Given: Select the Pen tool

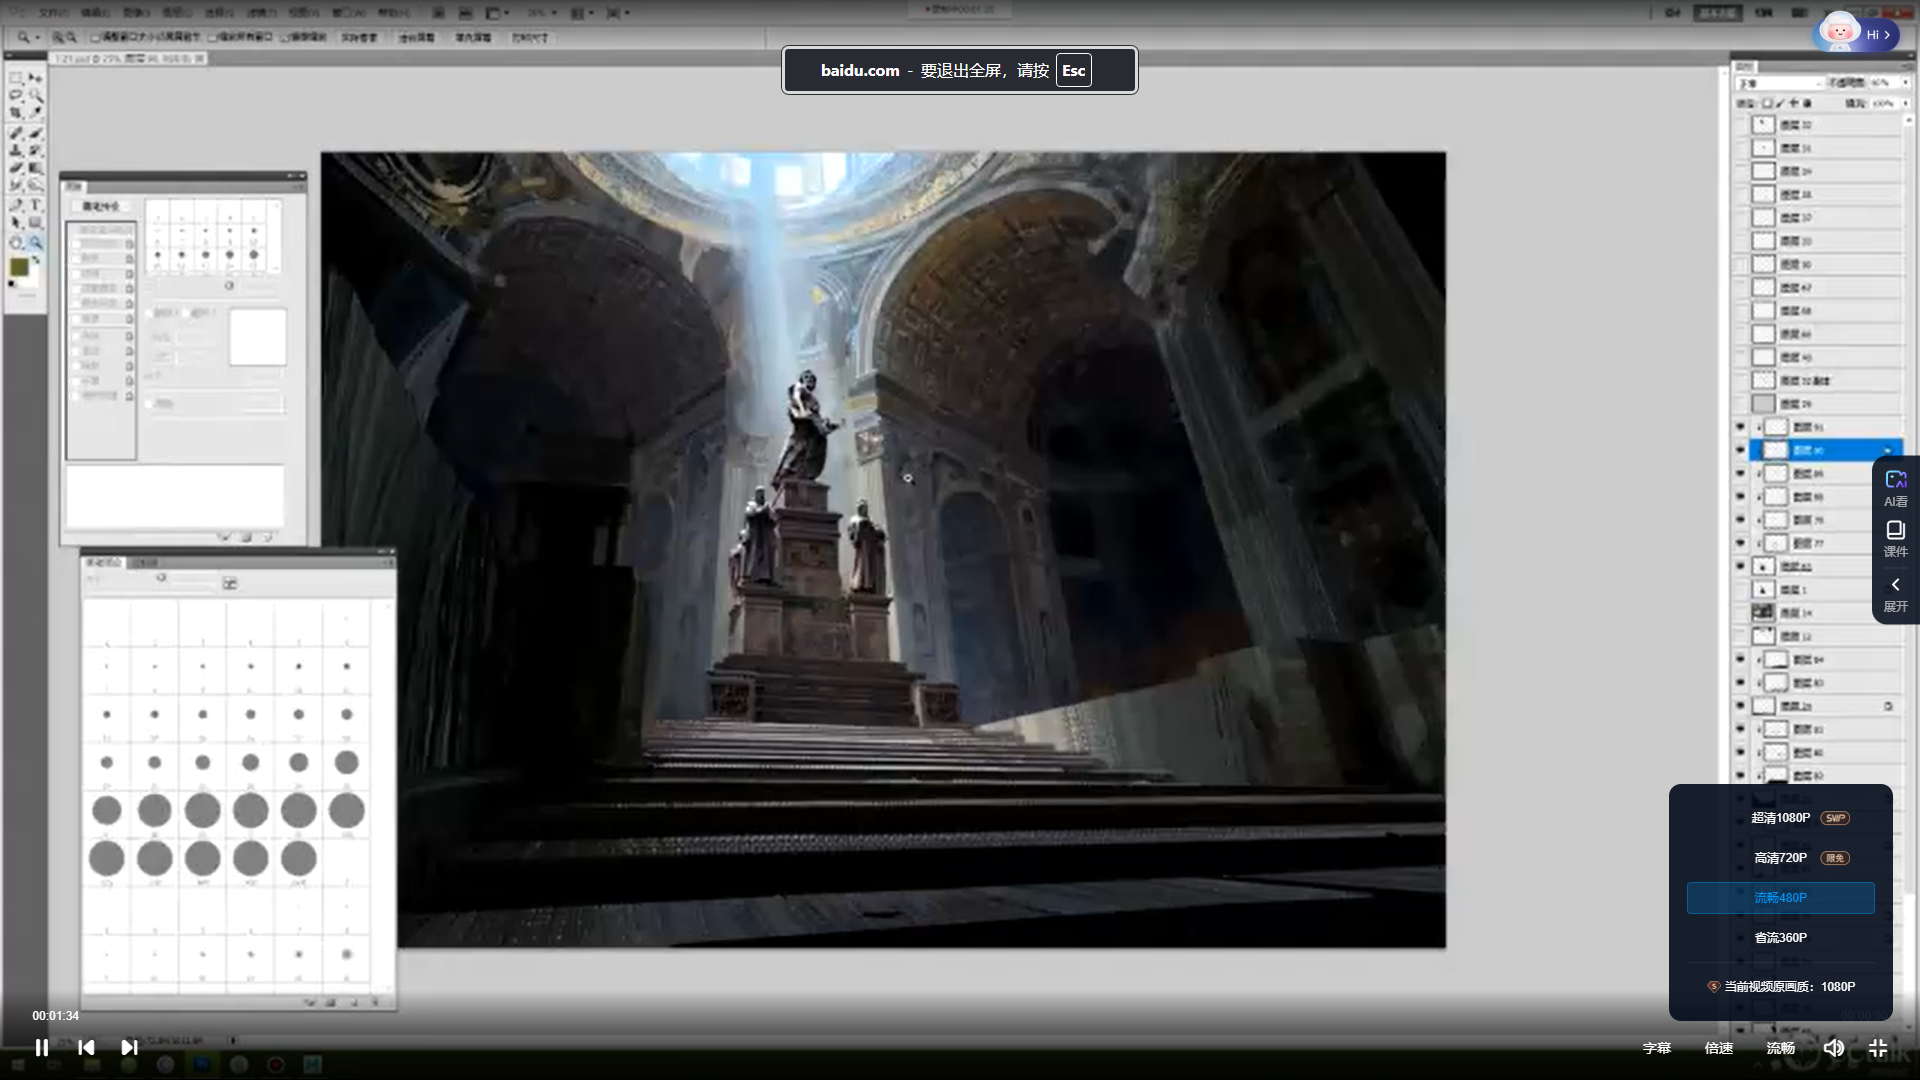Looking at the screenshot, I should 16,205.
